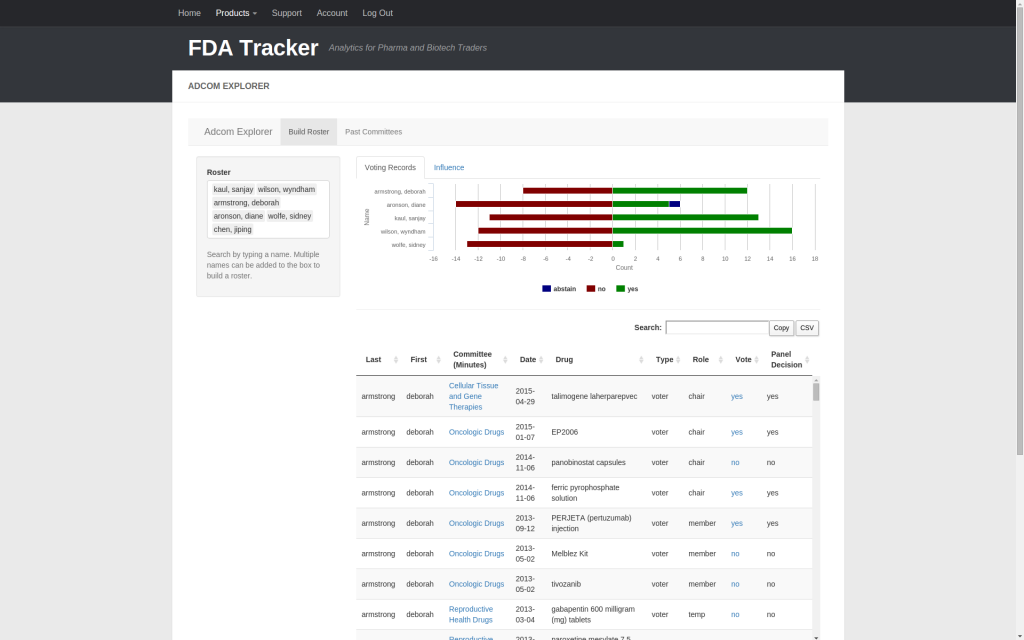Screen dimensions: 1024x640
Task: Sort table by Role column arrows
Action: coord(720,360)
